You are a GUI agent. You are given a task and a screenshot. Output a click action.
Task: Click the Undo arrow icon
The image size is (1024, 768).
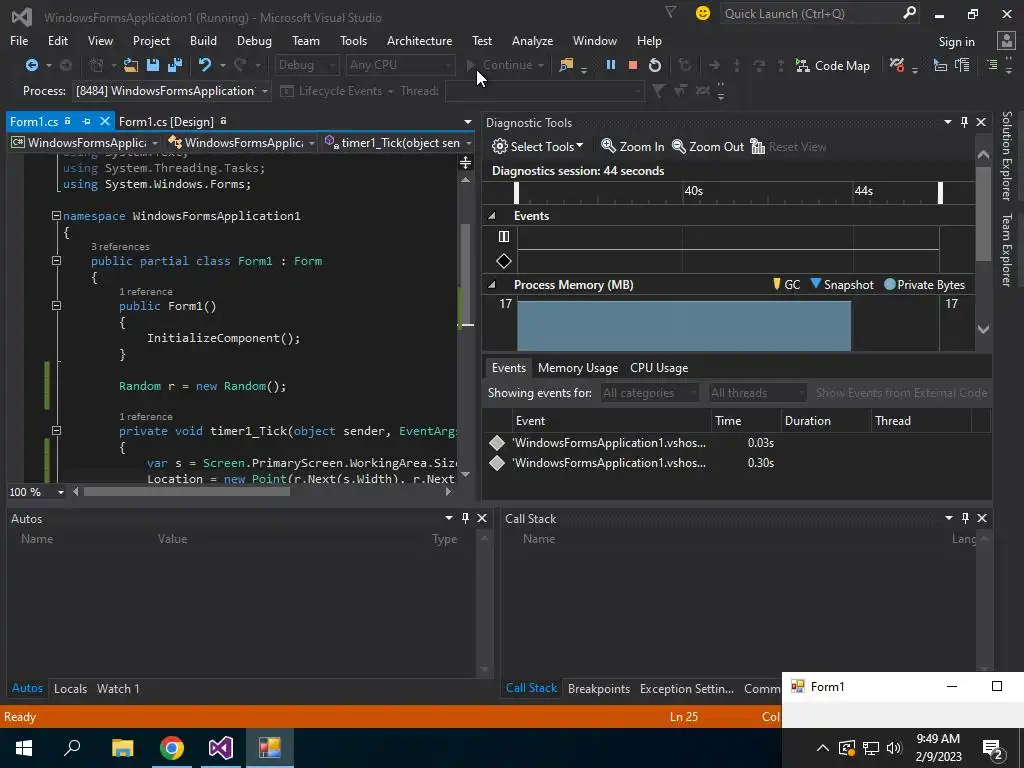205,65
